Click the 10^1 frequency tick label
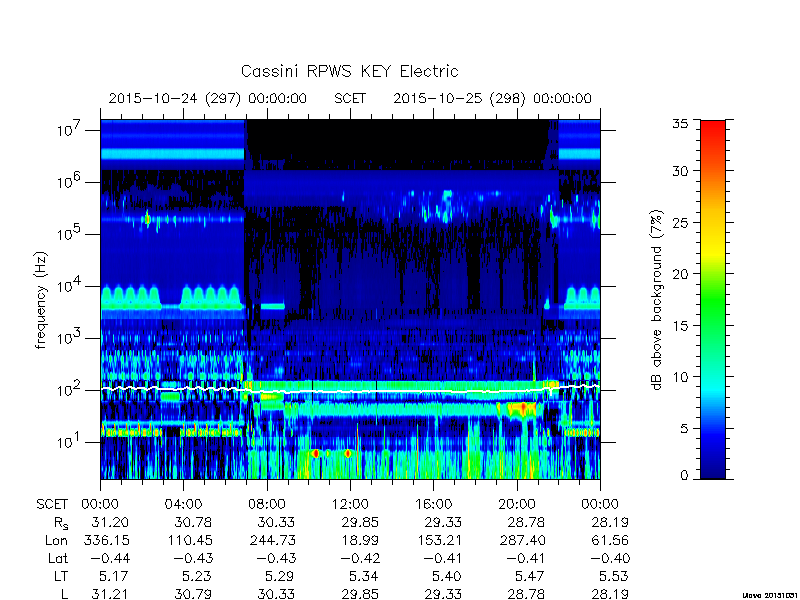Viewport: 800px width, 600px height. (69, 442)
